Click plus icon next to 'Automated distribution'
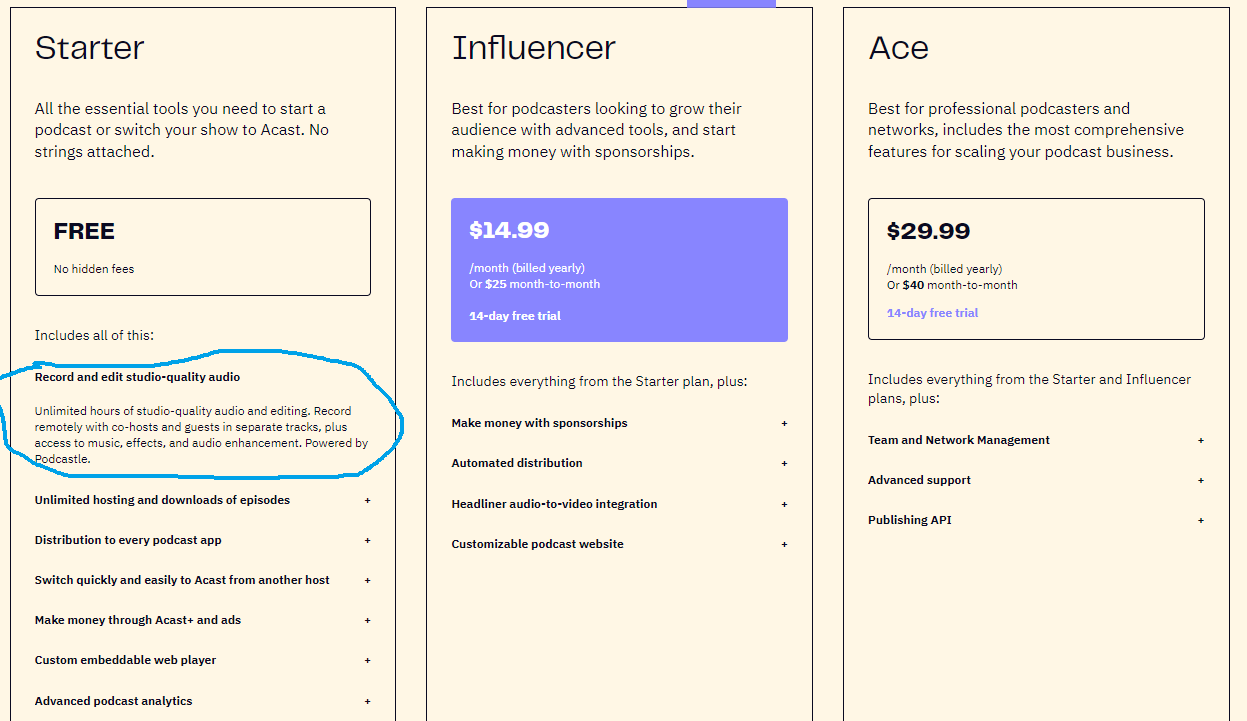The image size is (1247, 721). tap(784, 463)
